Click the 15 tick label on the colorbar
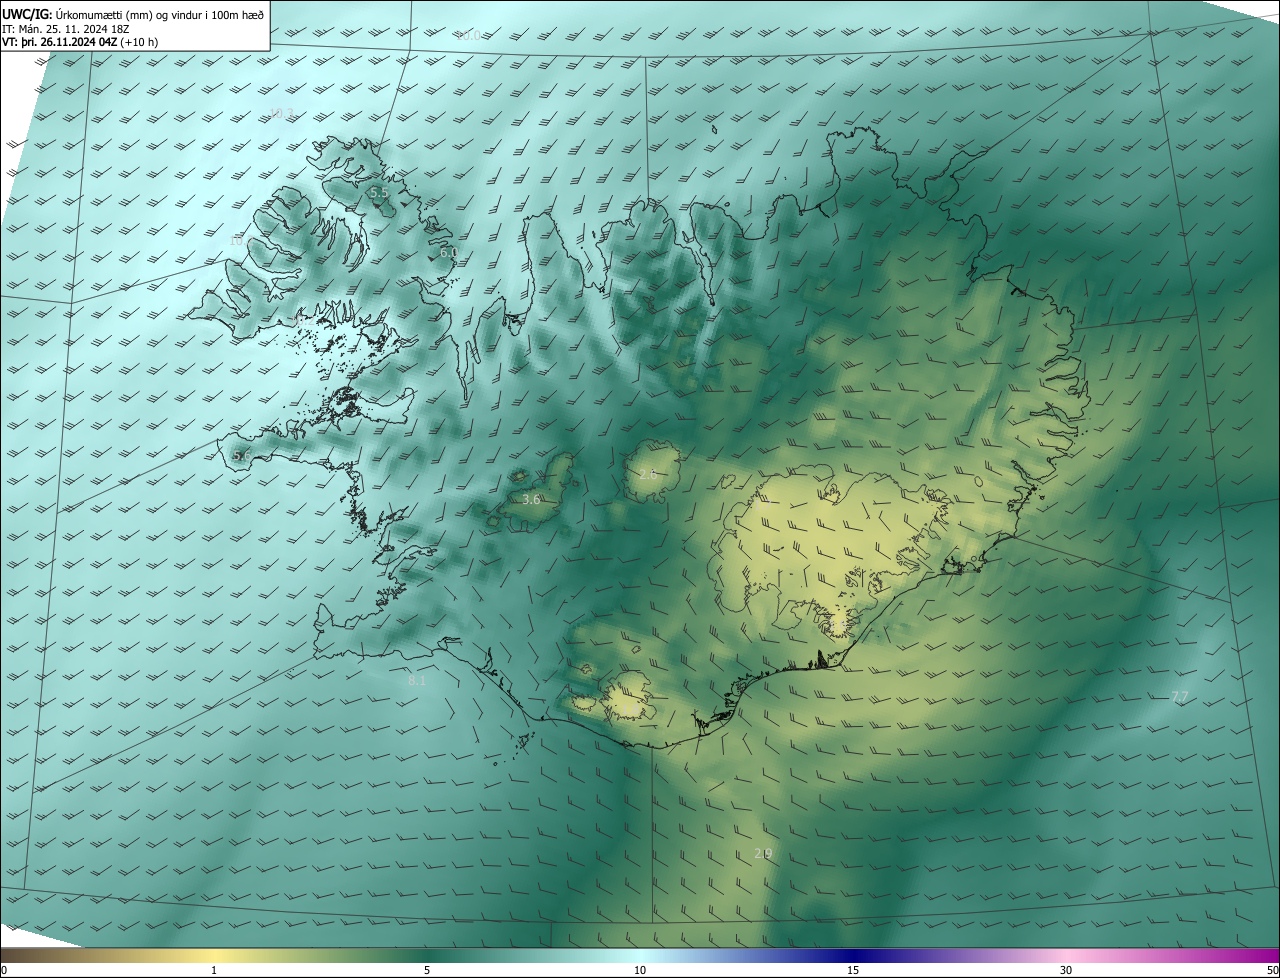 pyautogui.click(x=853, y=970)
